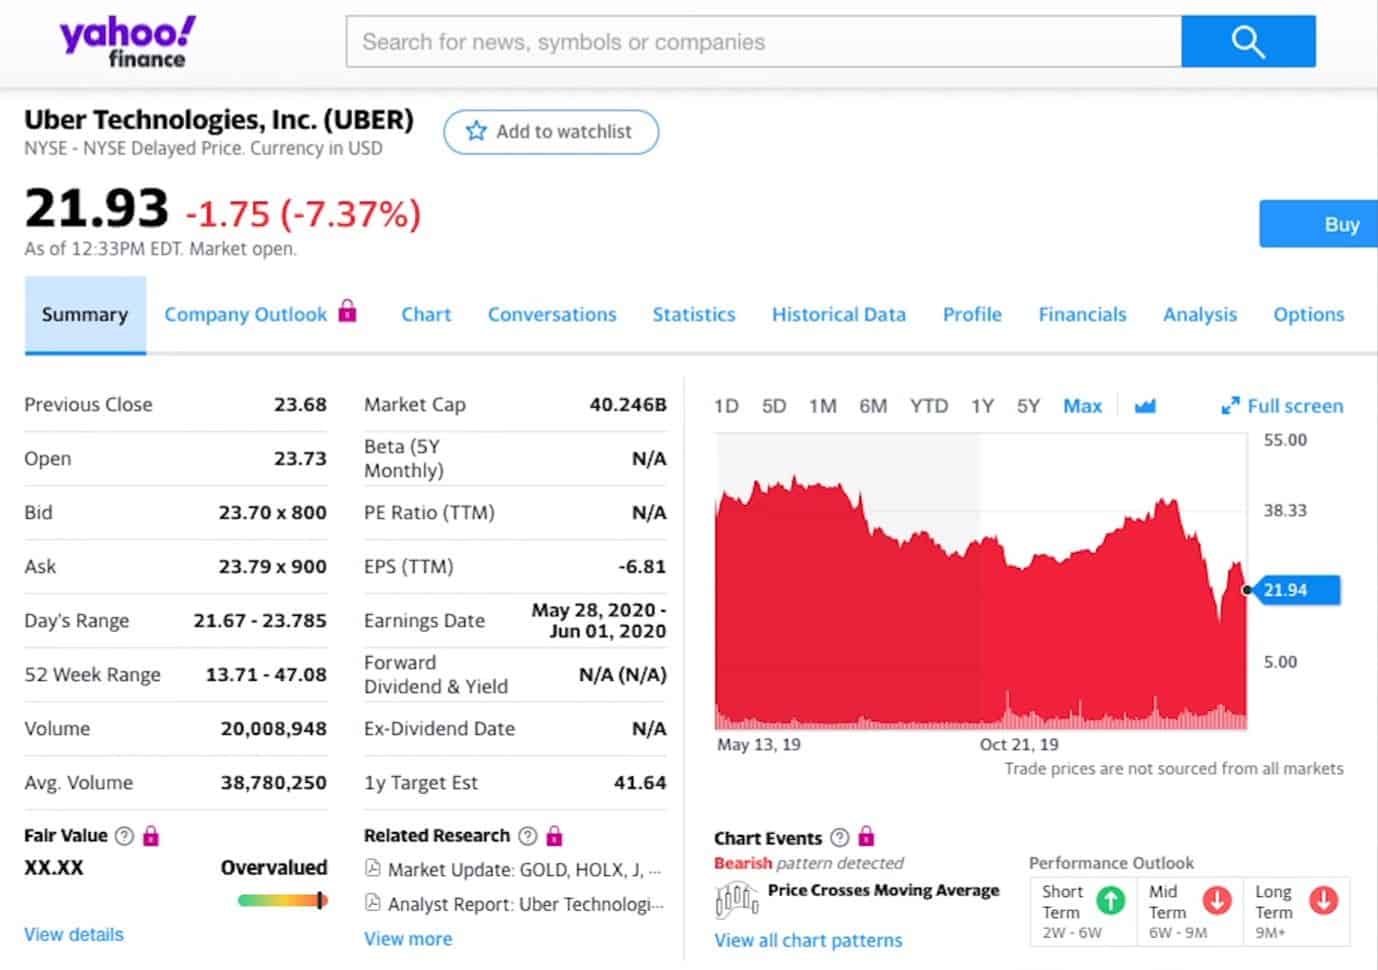Select the 1Y chart range
The width and height of the screenshot is (1378, 970).
(982, 406)
